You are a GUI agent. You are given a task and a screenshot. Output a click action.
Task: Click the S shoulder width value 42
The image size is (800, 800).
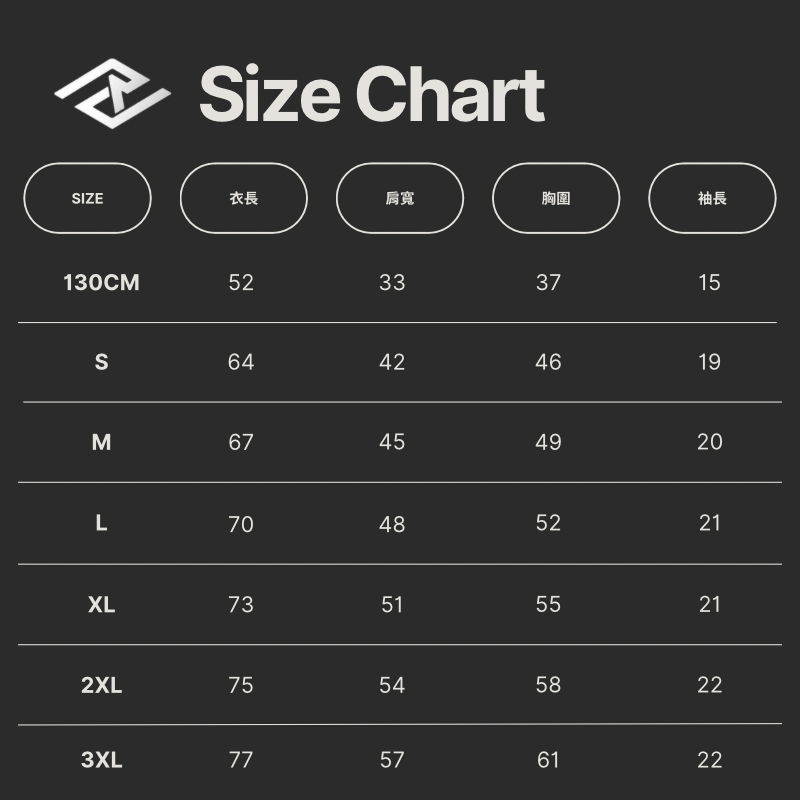[x=392, y=362]
